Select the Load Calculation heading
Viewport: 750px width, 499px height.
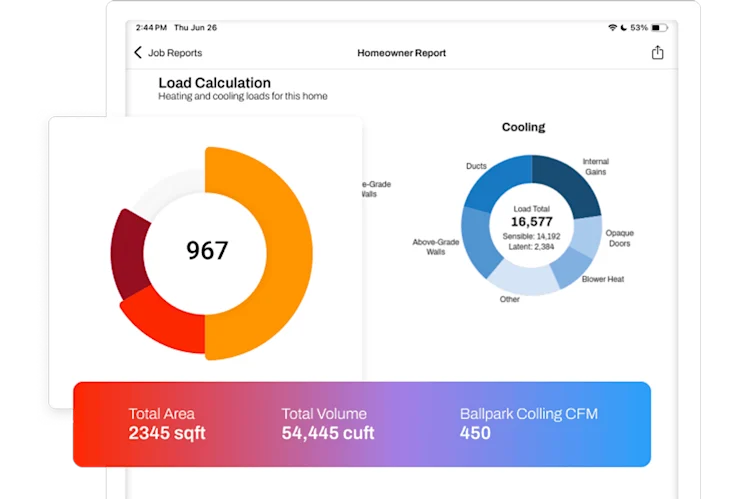(214, 82)
